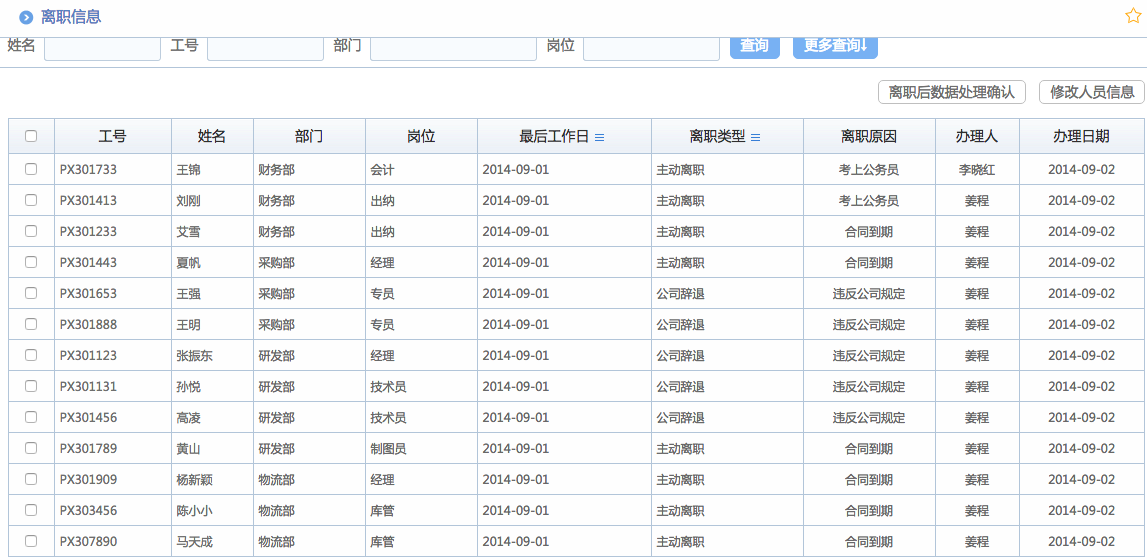
Task: Click the 离职原因 column header
Action: (868, 136)
